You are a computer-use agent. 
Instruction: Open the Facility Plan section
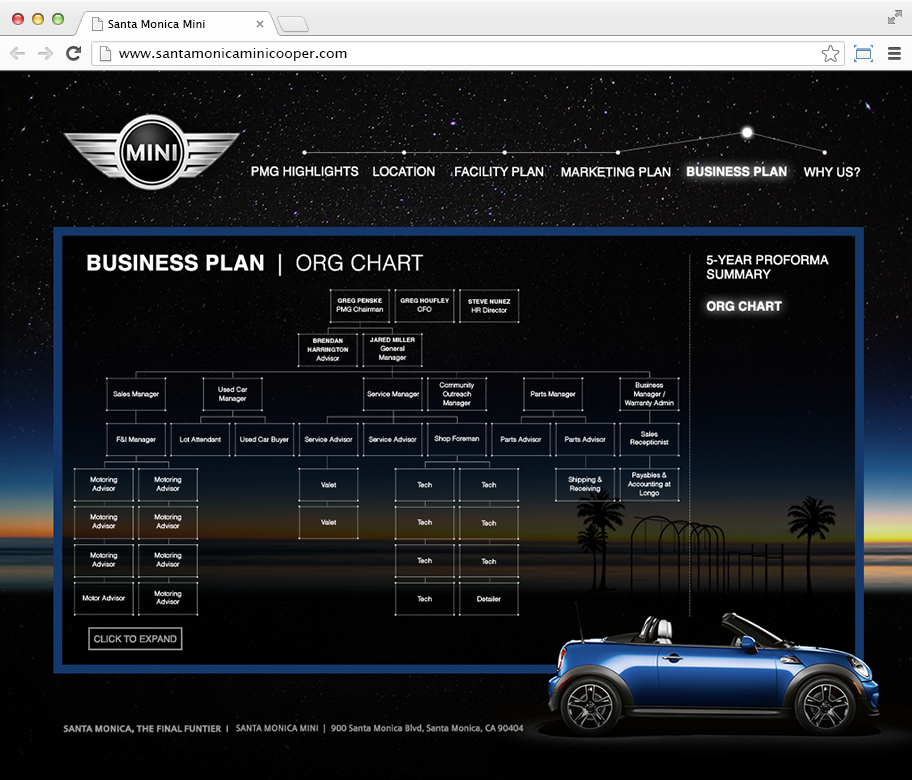tap(499, 172)
